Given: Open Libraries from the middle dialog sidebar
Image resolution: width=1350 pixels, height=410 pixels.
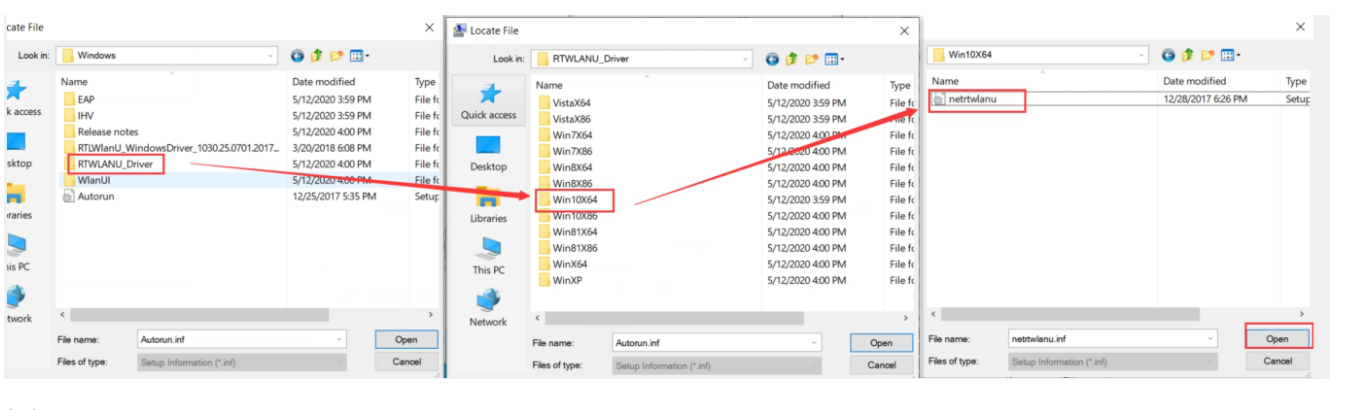Looking at the screenshot, I should coord(488,204).
